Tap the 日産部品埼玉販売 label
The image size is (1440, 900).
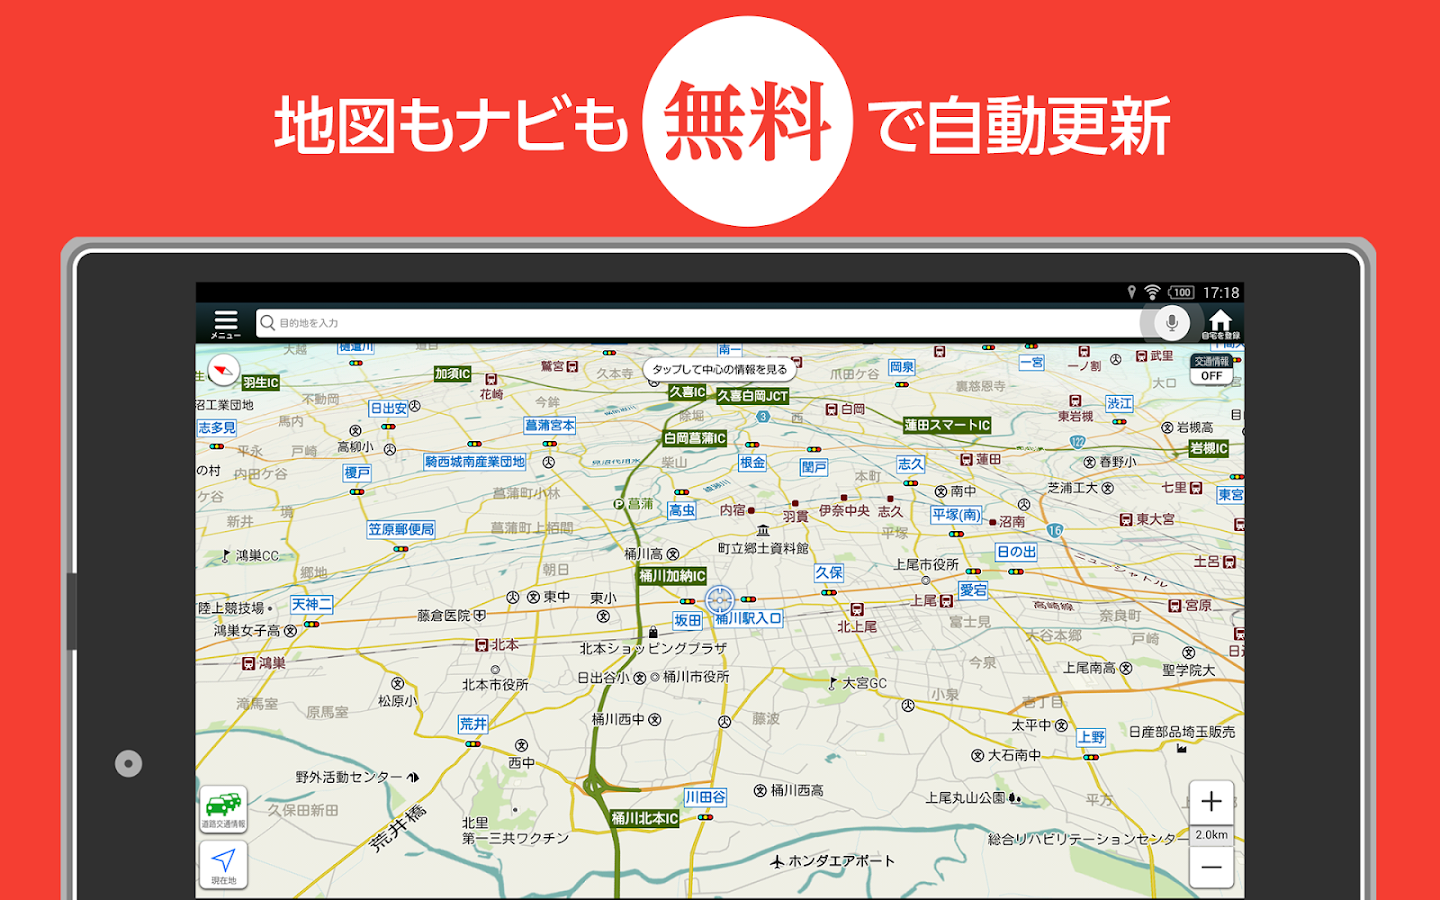(1182, 732)
